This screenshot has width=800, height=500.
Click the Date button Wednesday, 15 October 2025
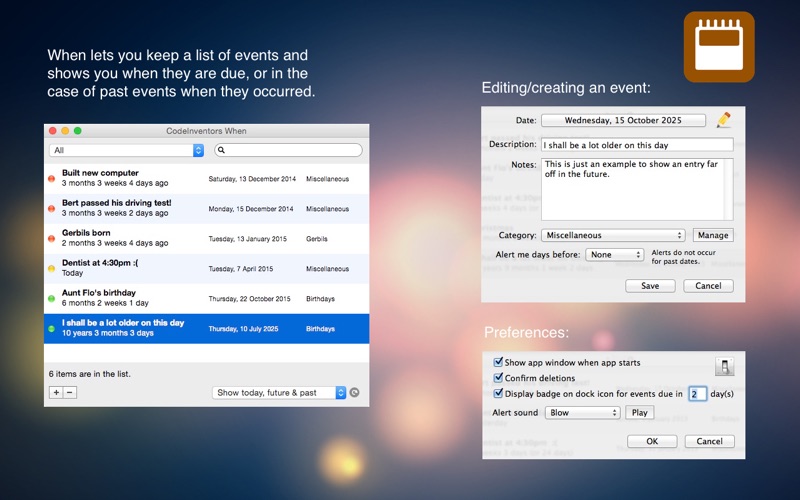(623, 120)
